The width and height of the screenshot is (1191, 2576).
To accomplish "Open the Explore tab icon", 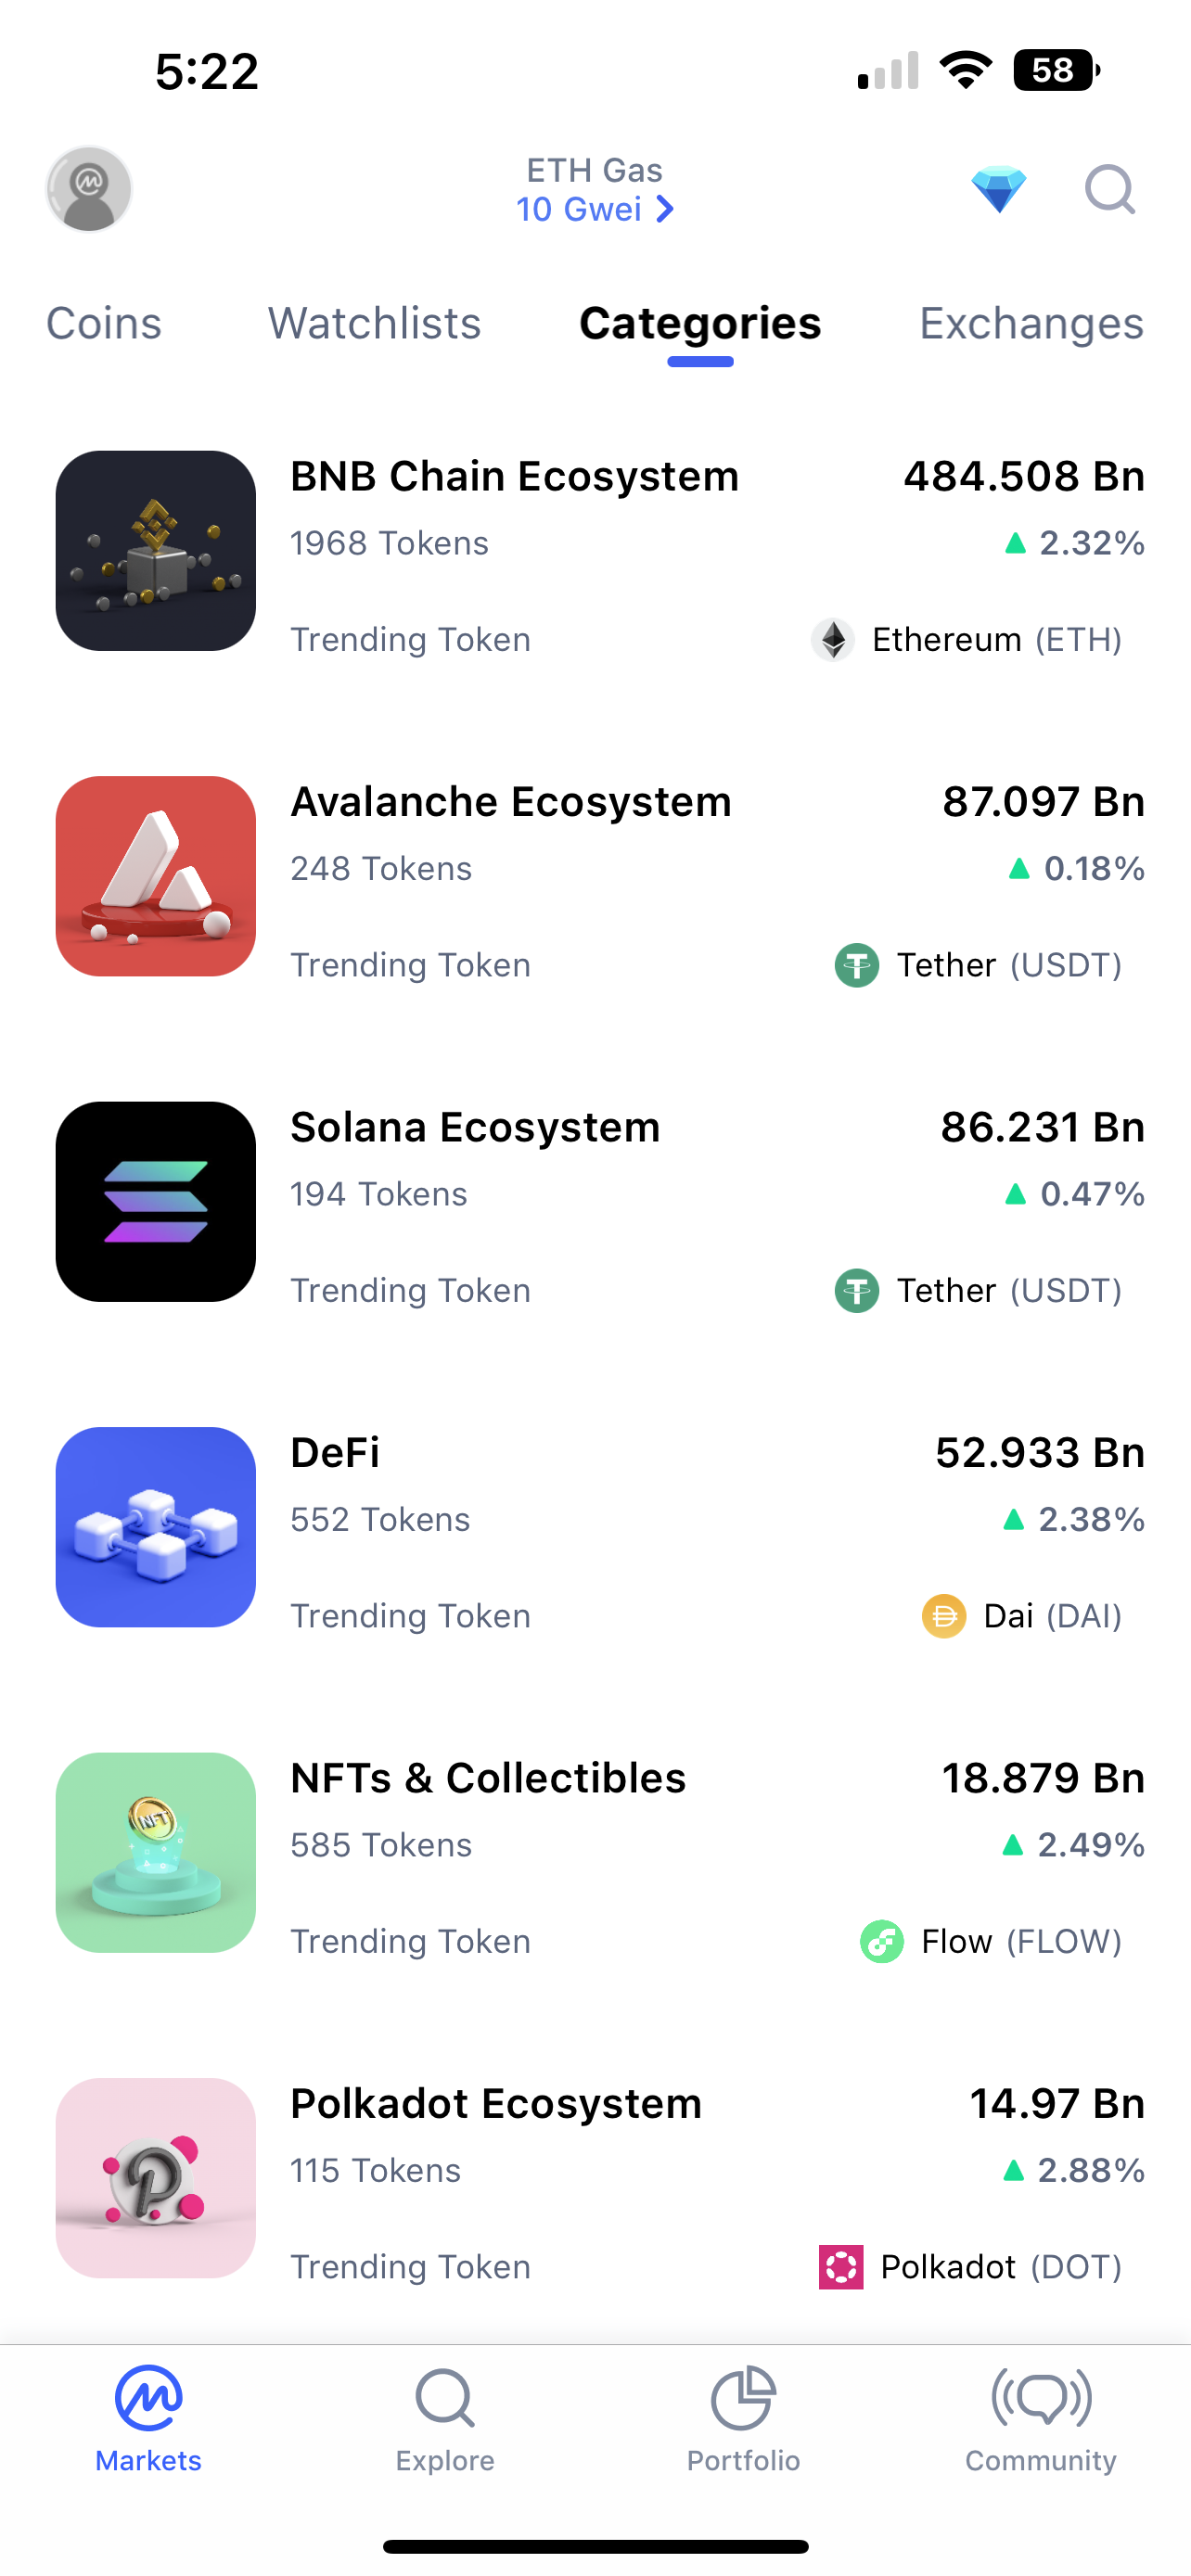I will pyautogui.click(x=445, y=2400).
